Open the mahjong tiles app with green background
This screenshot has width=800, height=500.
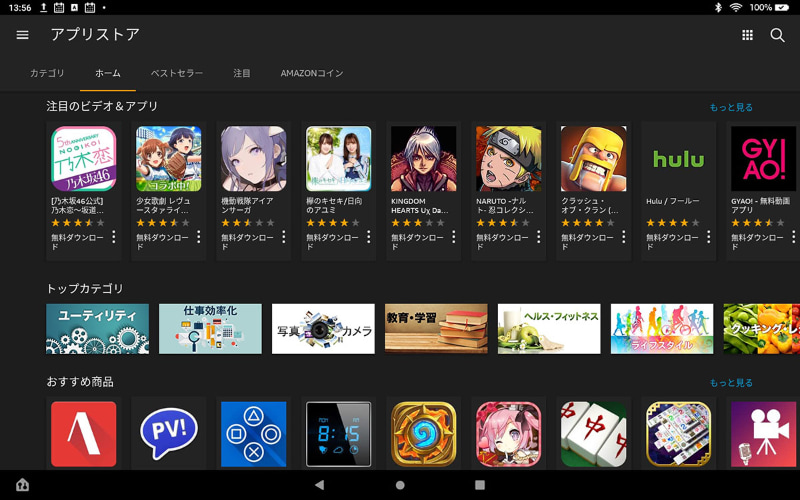pyautogui.click(x=594, y=434)
